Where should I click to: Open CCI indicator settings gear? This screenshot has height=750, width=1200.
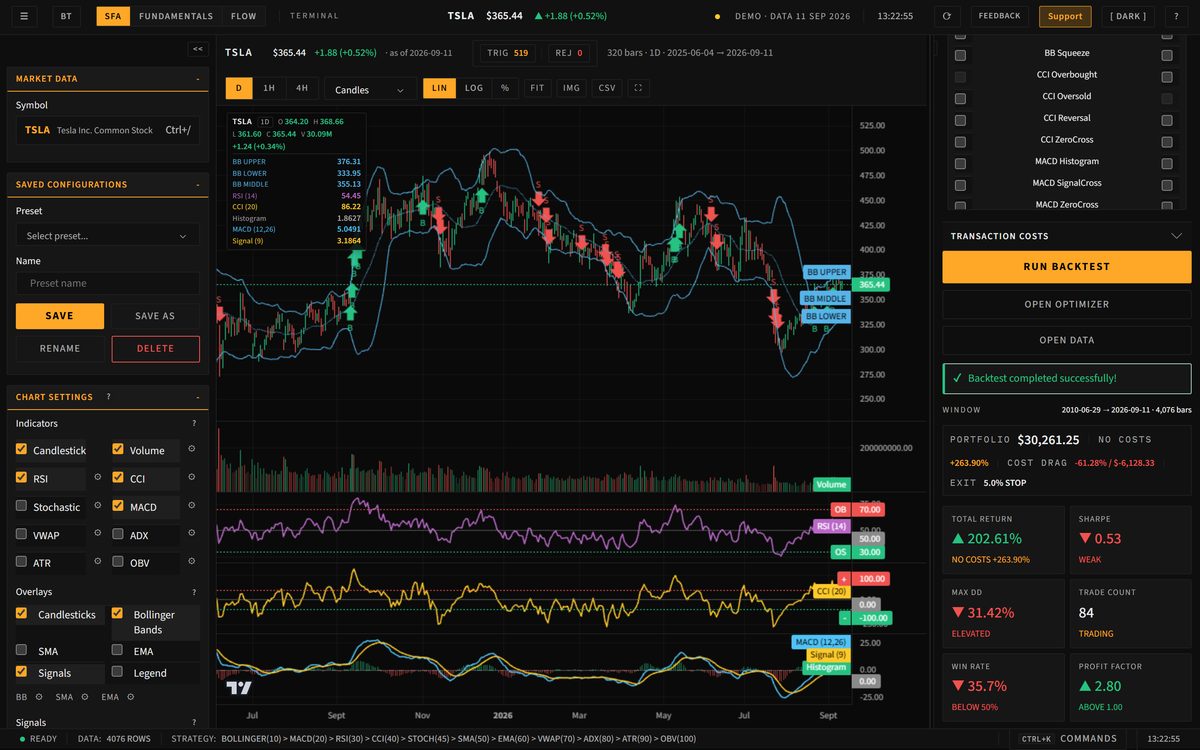pos(192,478)
